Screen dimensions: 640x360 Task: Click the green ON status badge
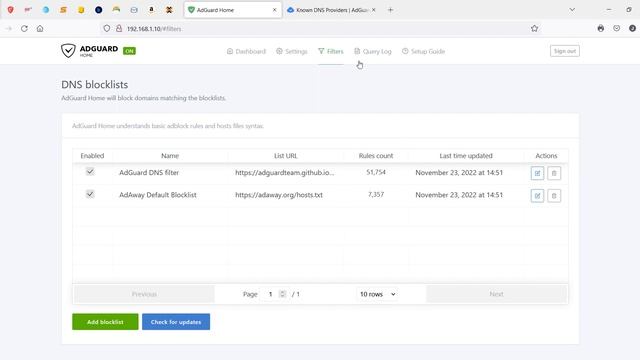pyautogui.click(x=129, y=51)
